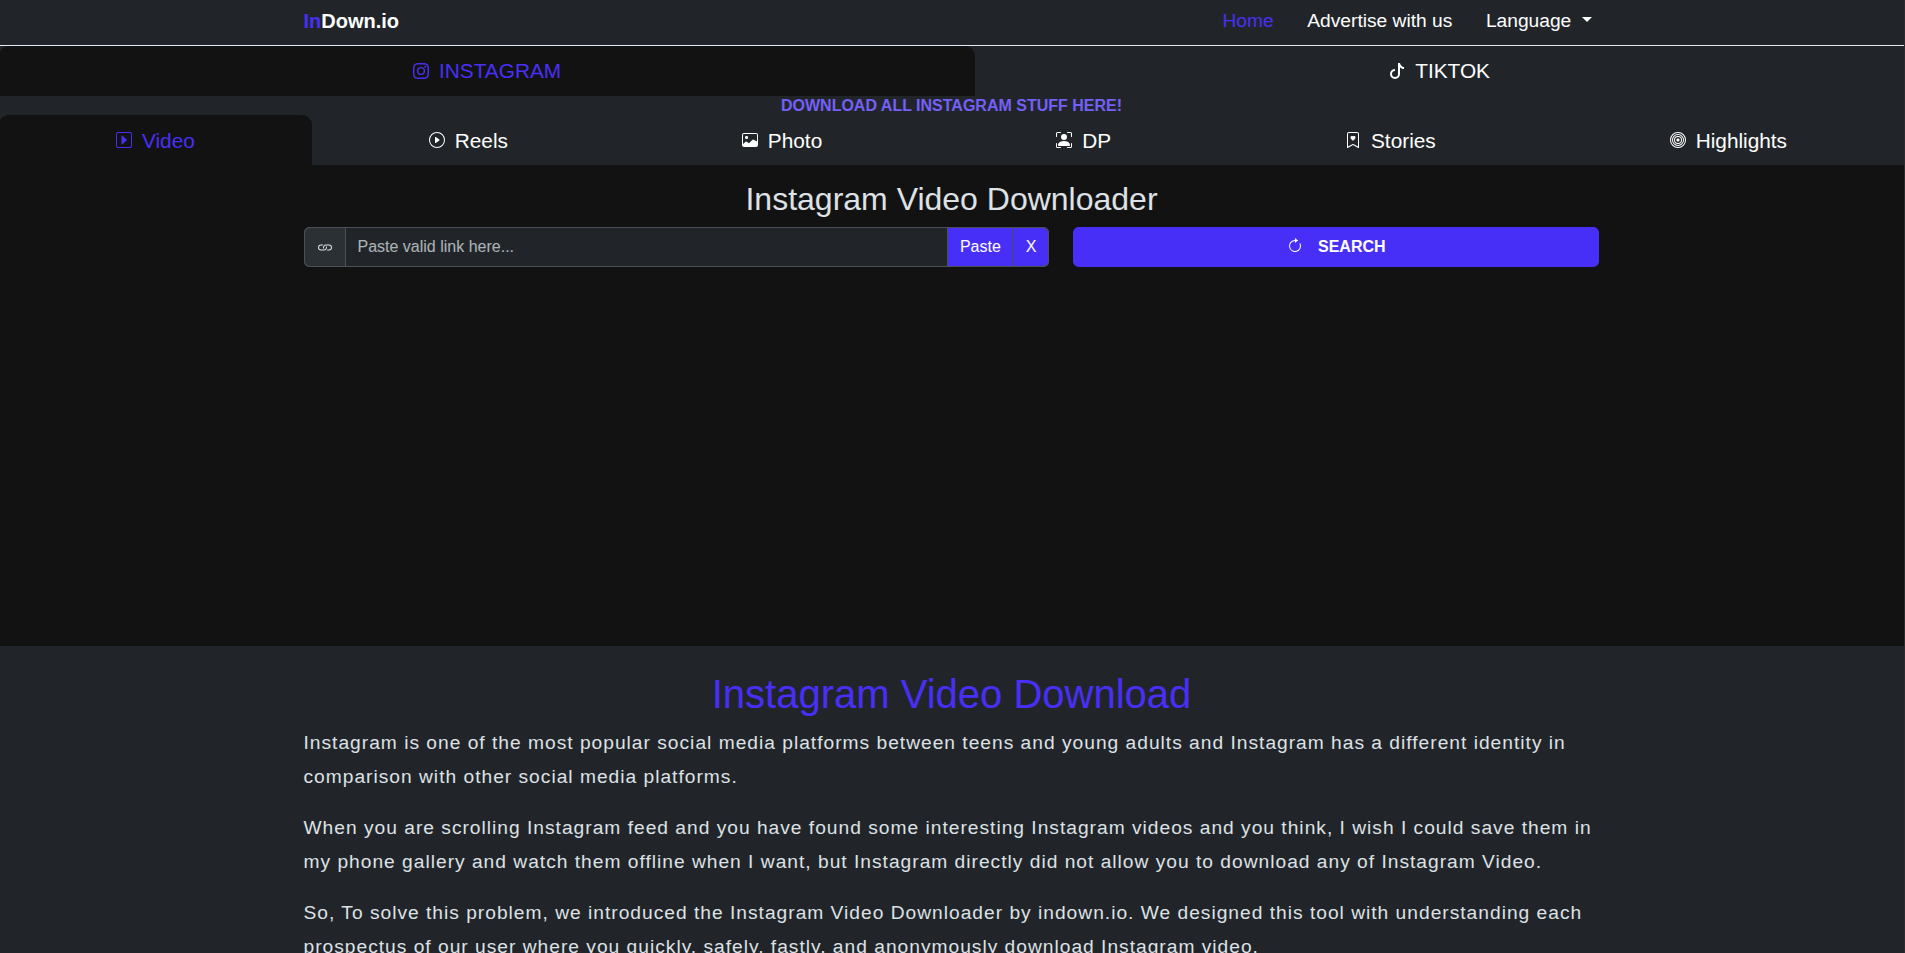Open the Home link in navbar

(x=1247, y=21)
